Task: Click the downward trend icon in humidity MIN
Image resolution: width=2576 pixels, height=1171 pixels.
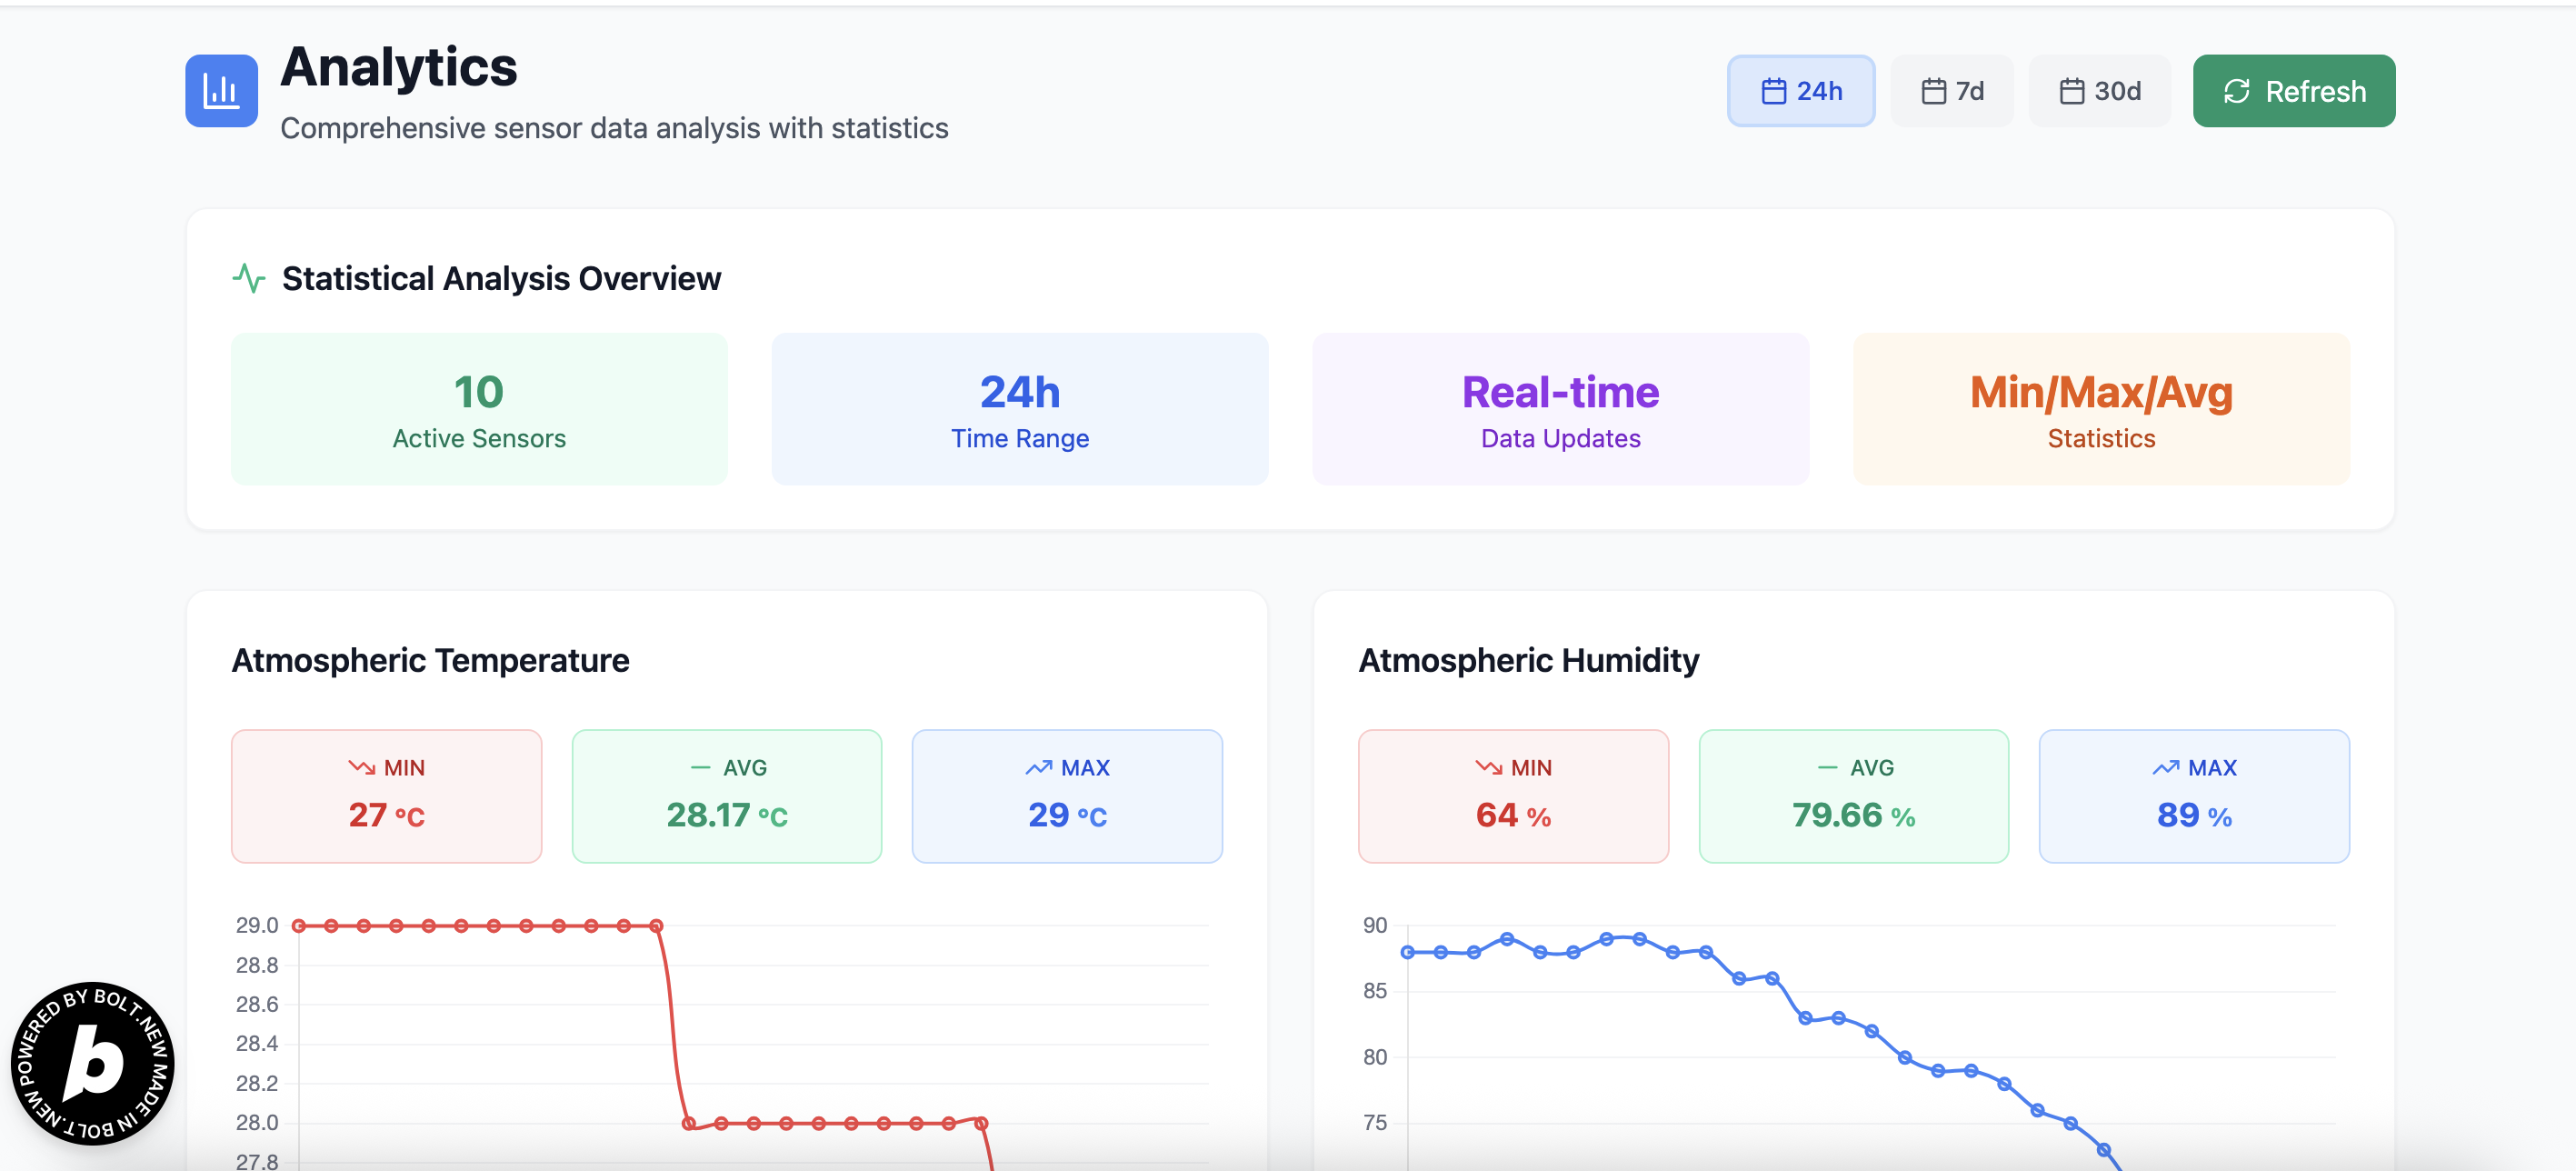Action: click(x=1488, y=767)
